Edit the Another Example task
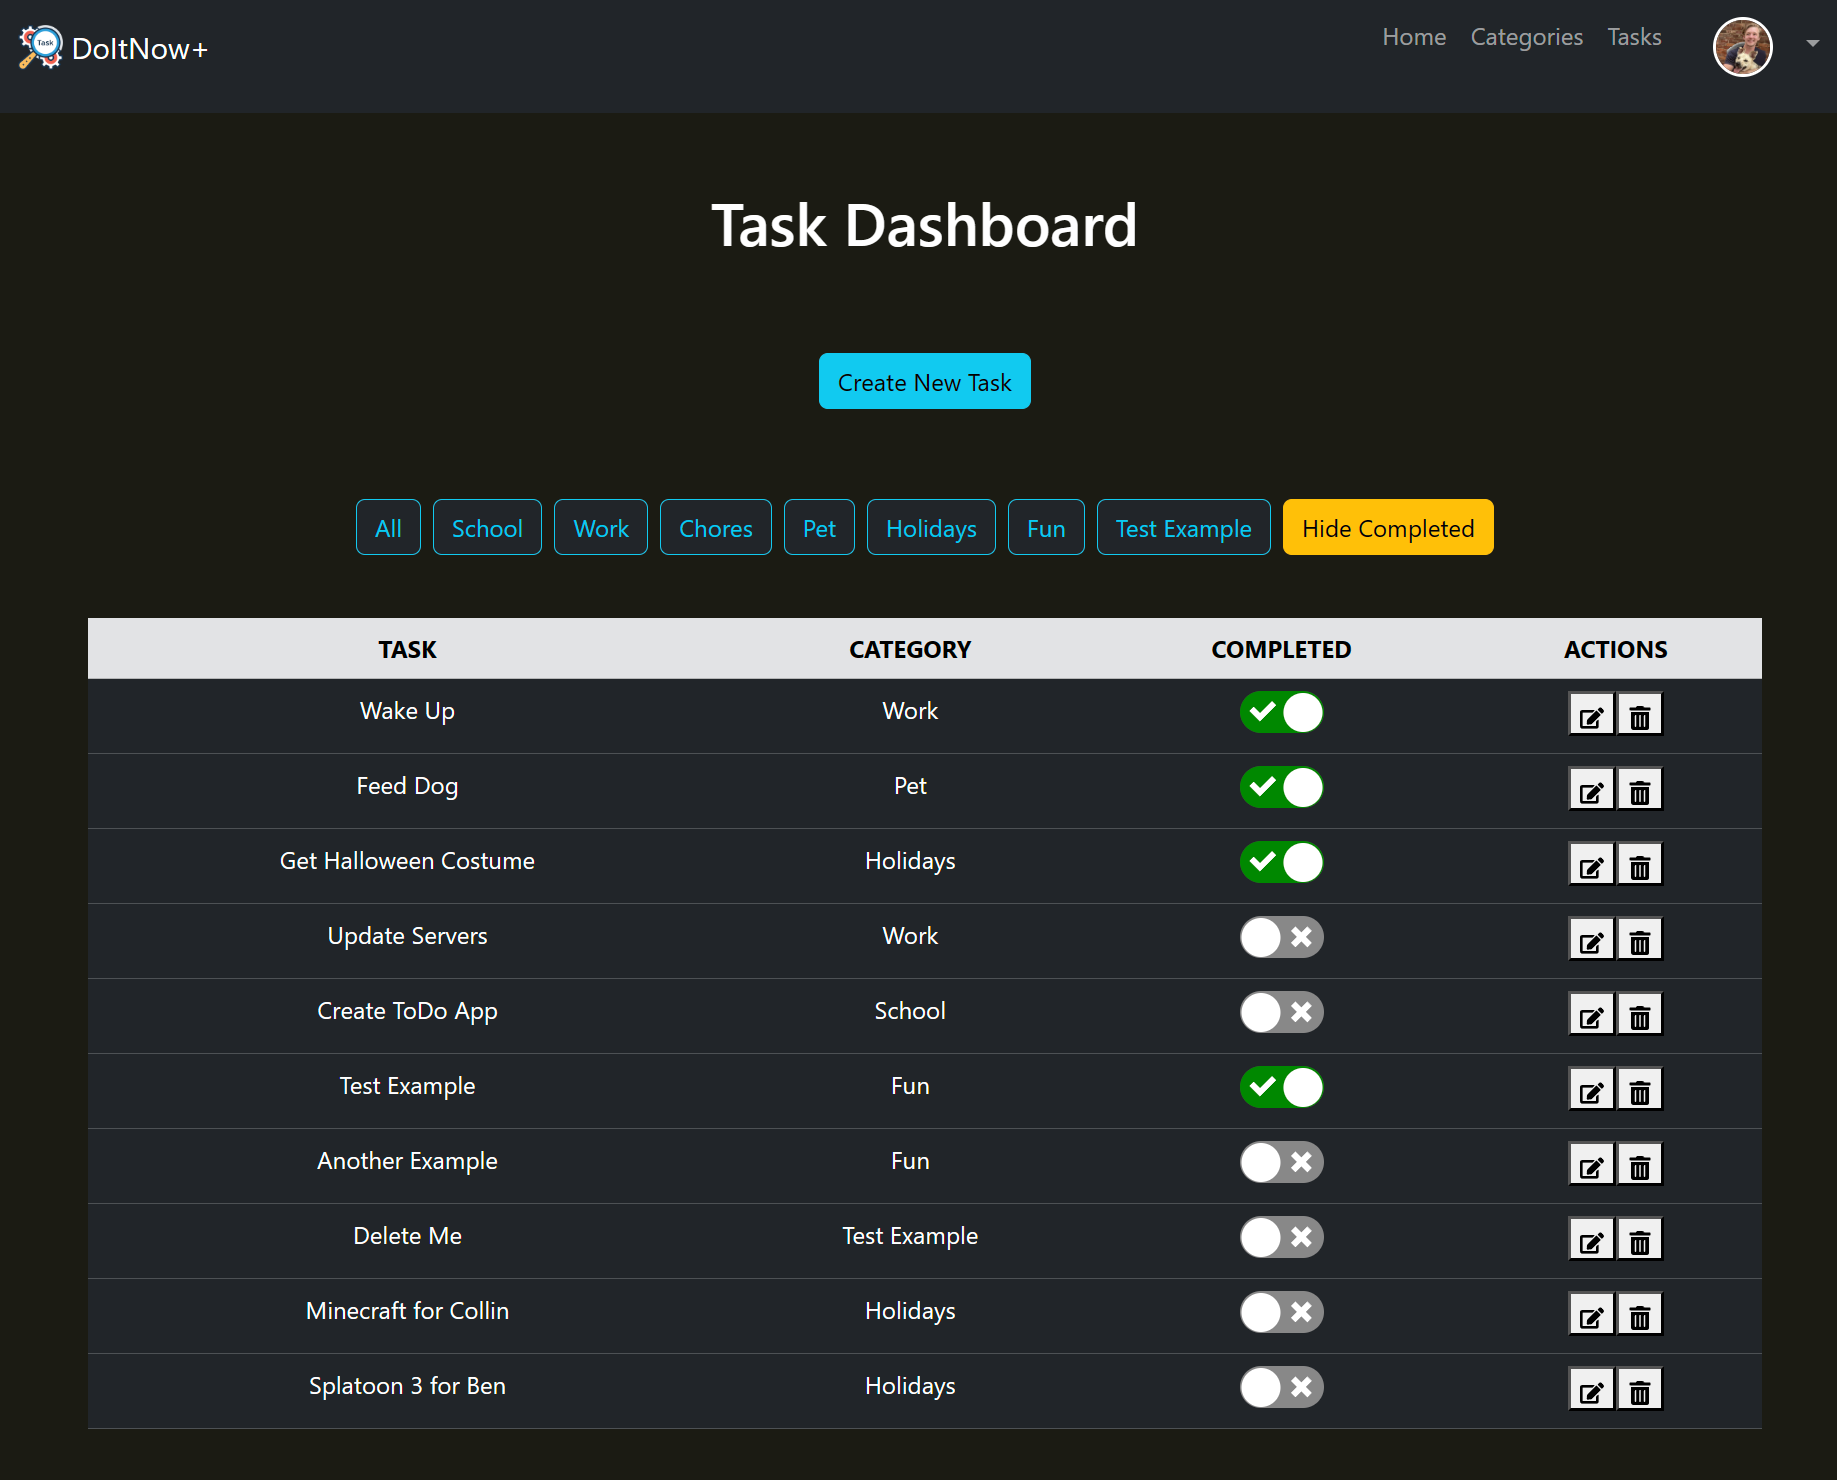Image resolution: width=1837 pixels, height=1480 pixels. tap(1590, 1165)
